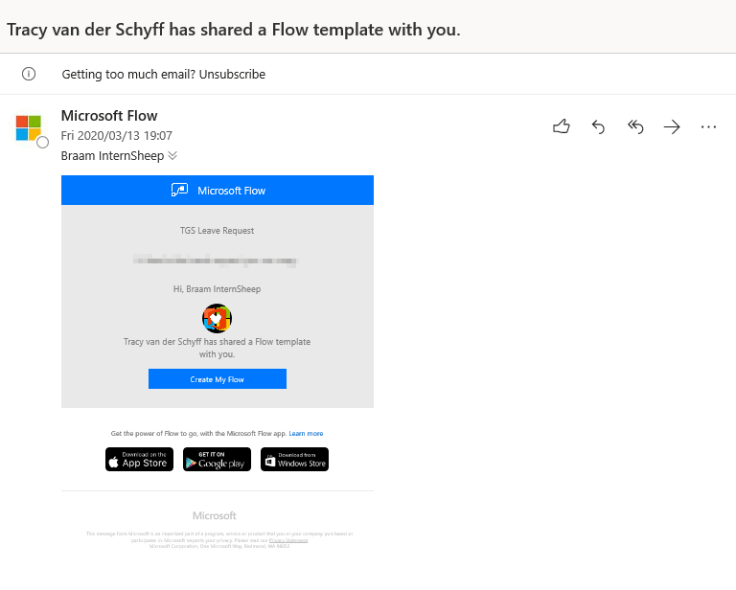The image size is (736, 590).
Task: Click the Create My Flow button
Action: [217, 379]
